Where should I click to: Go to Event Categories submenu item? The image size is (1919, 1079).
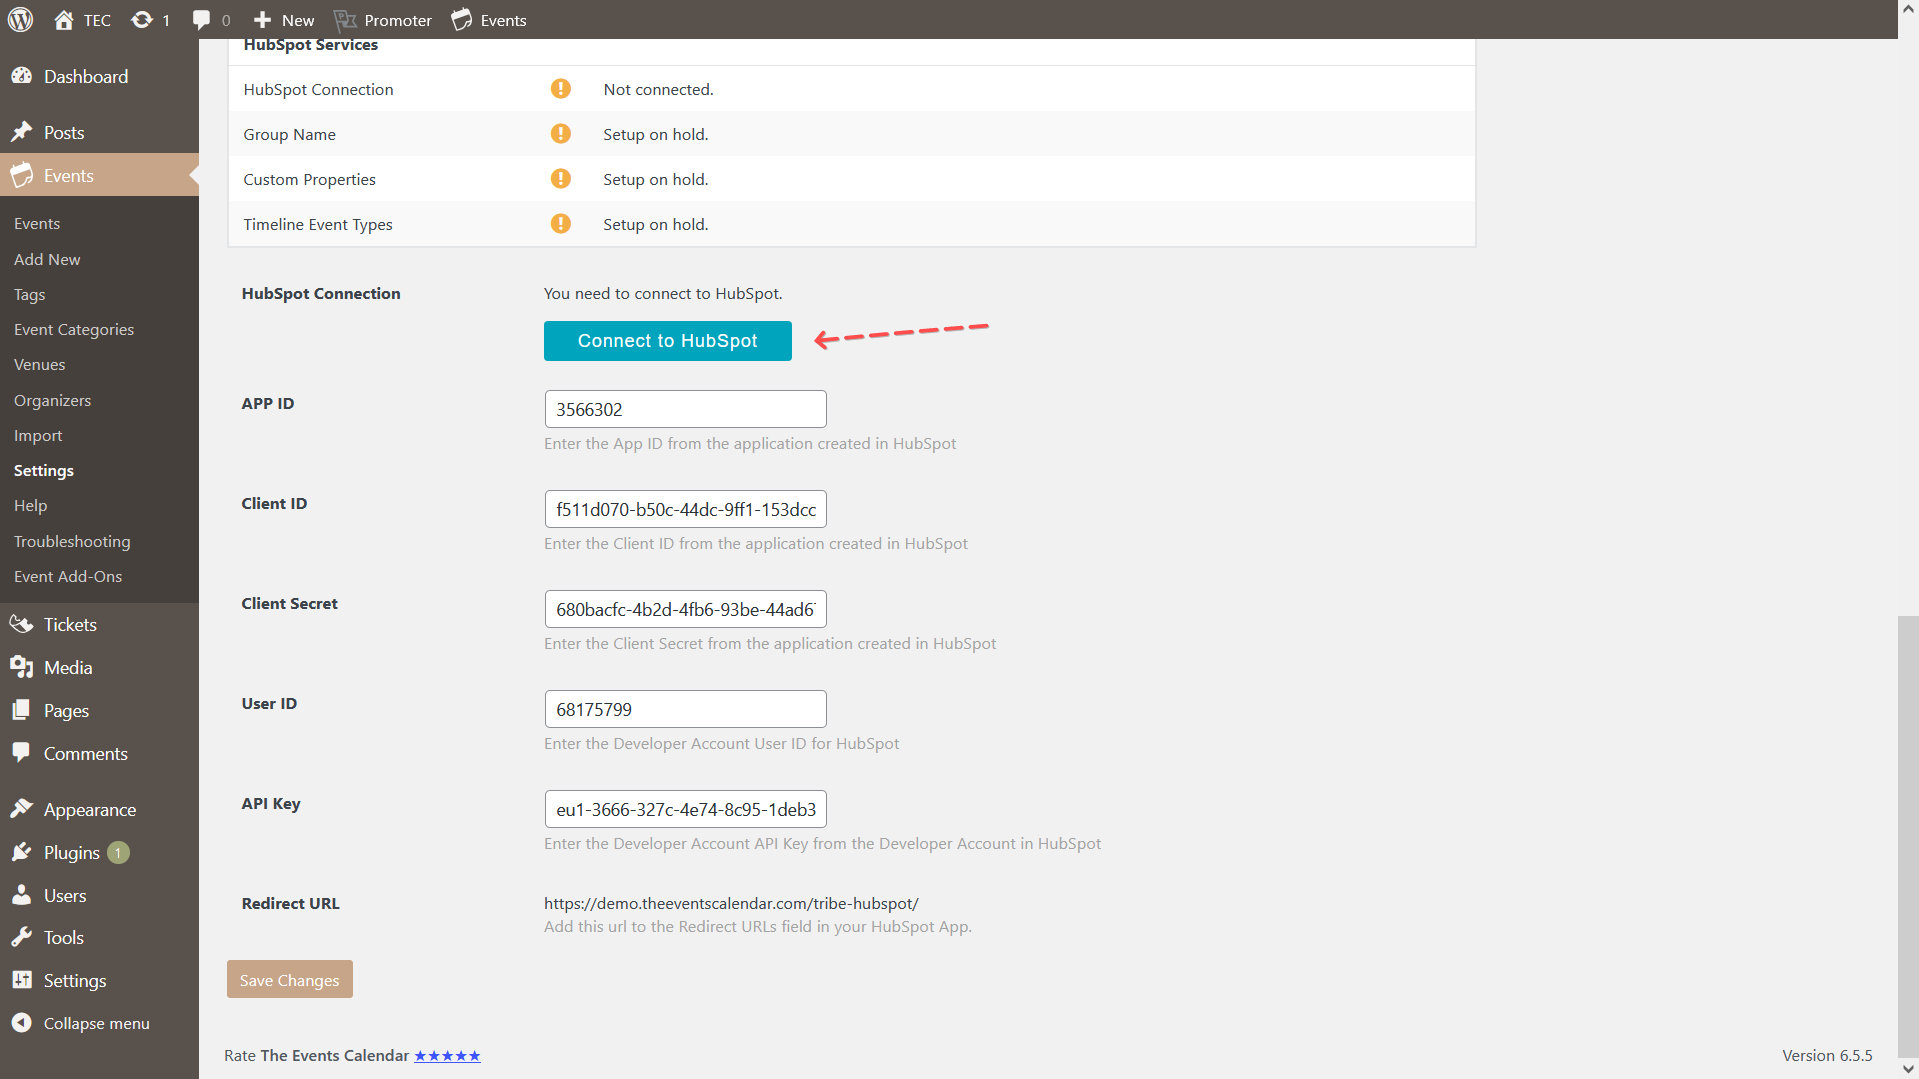click(x=74, y=329)
